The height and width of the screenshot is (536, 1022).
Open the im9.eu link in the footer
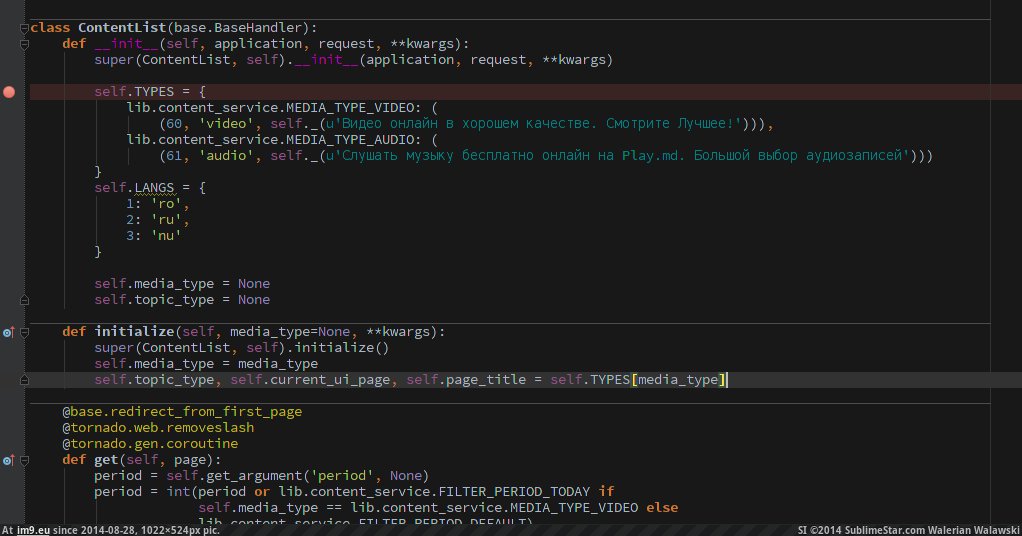click(35, 530)
